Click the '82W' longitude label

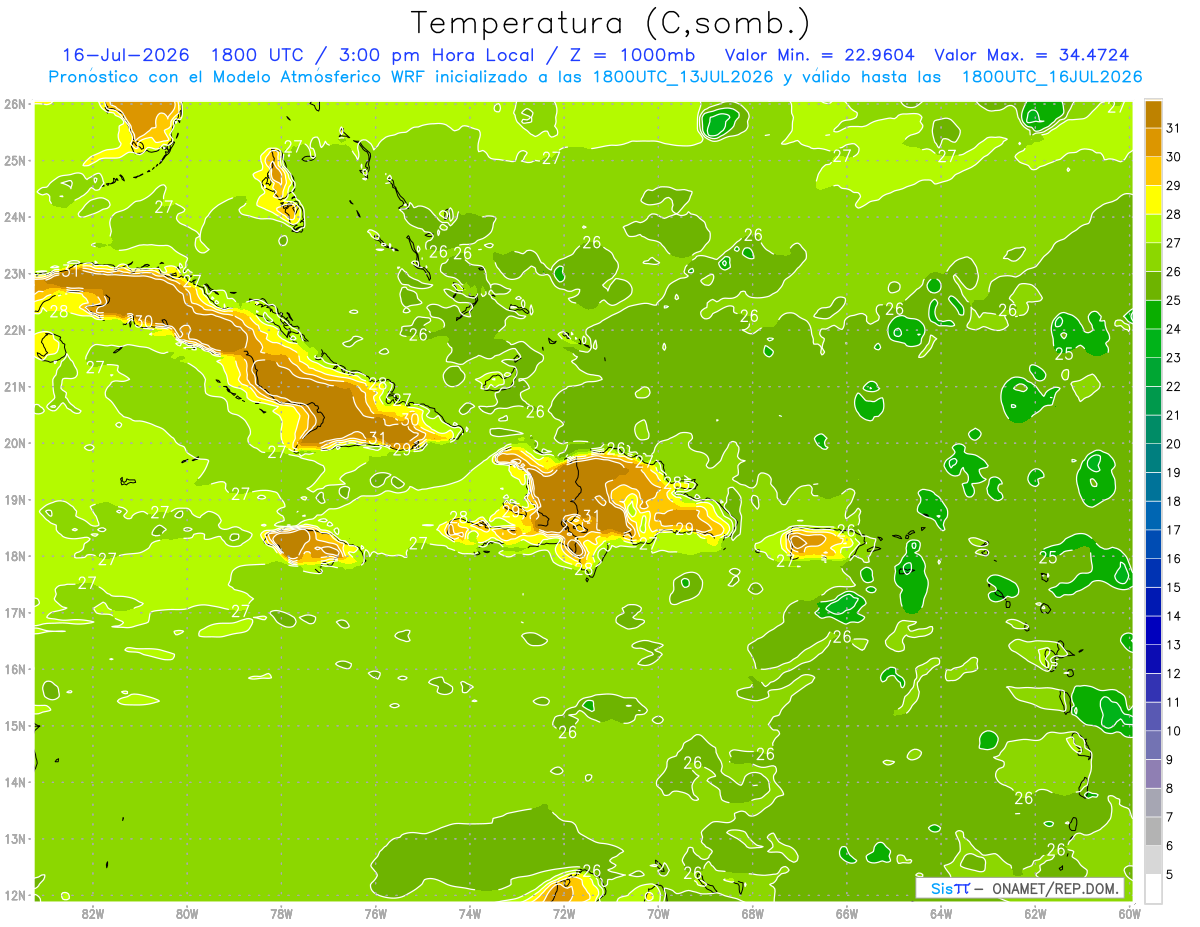click(x=93, y=914)
